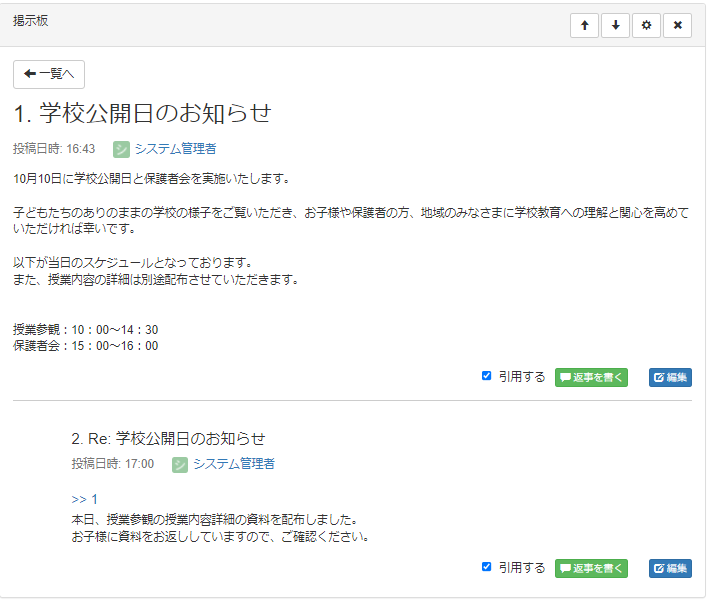Click the title 1. 学校公開日のお知らせ

(x=142, y=113)
